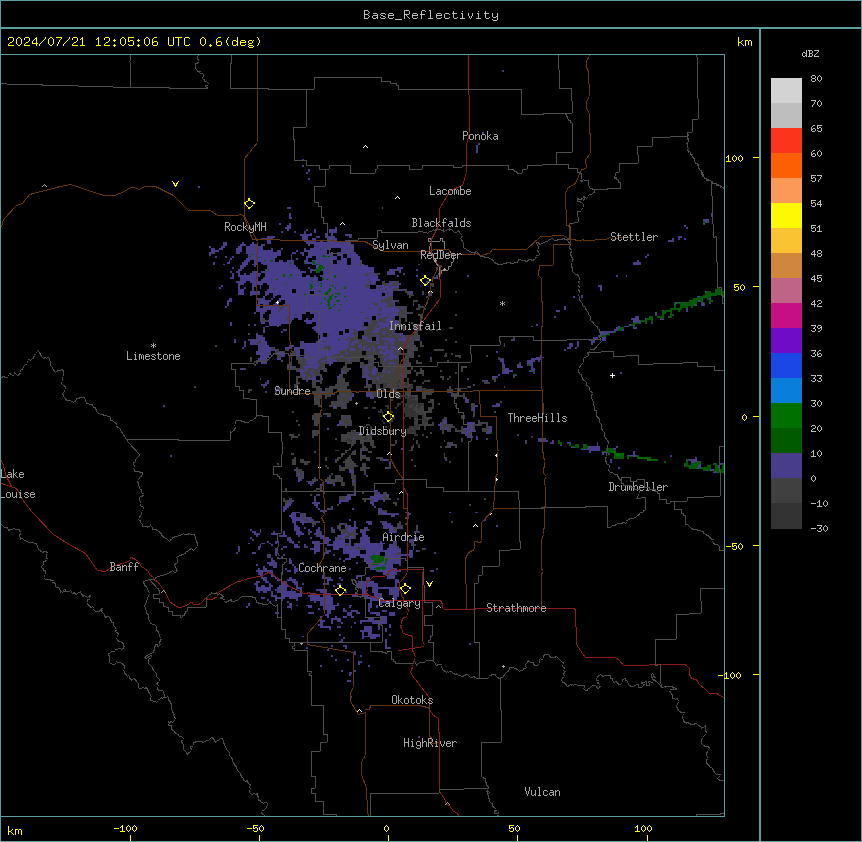Select the yellow diamond between Olds and Didsbury
The width and height of the screenshot is (862, 842).
(388, 417)
